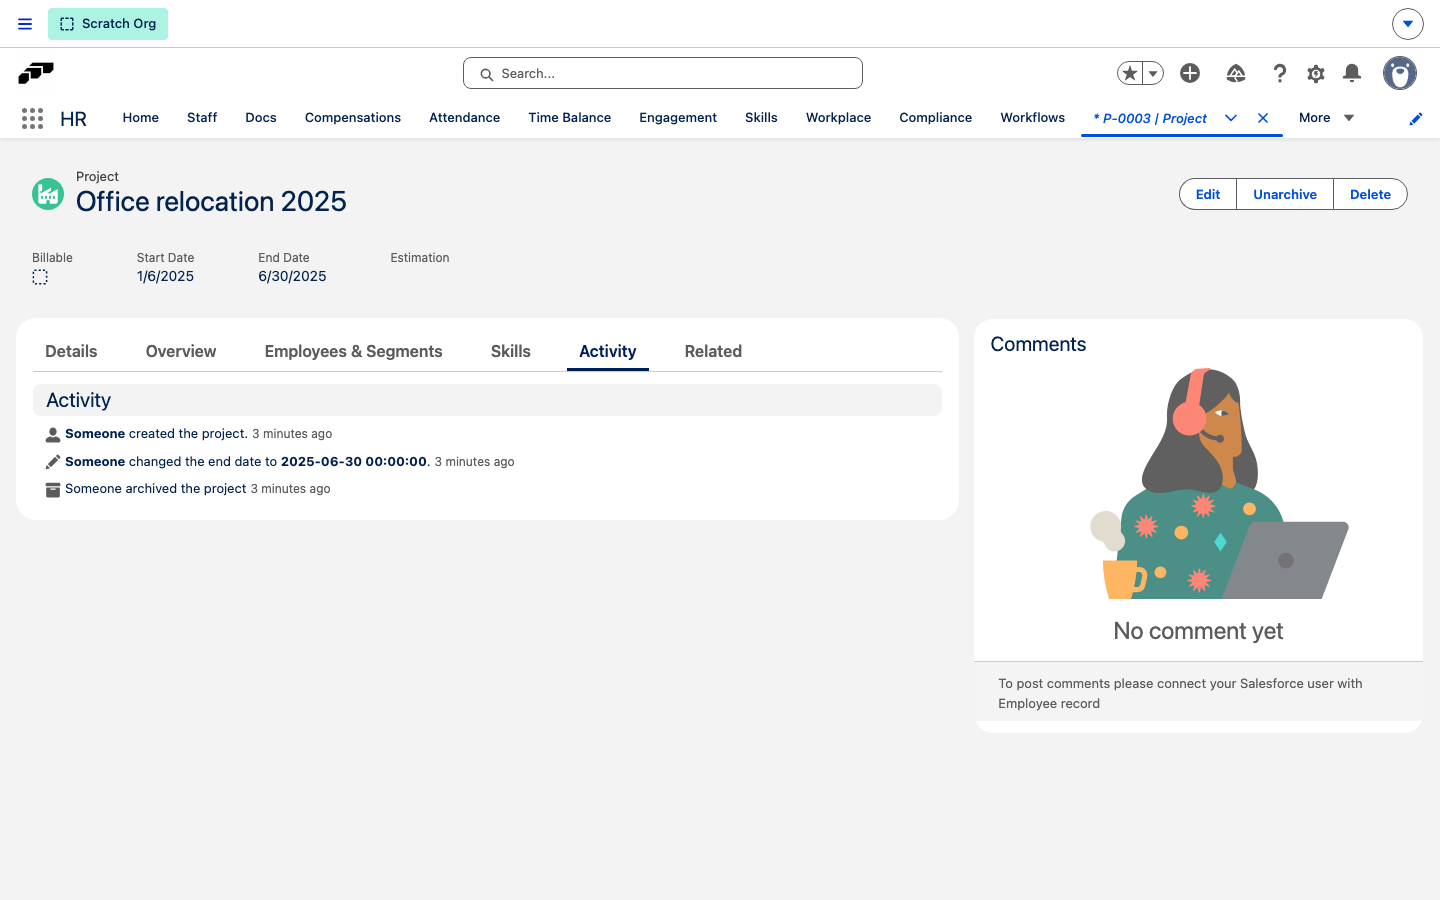Open the hamburger menu beside Scratch Org
Screen dimensions: 1440x900
25,24
